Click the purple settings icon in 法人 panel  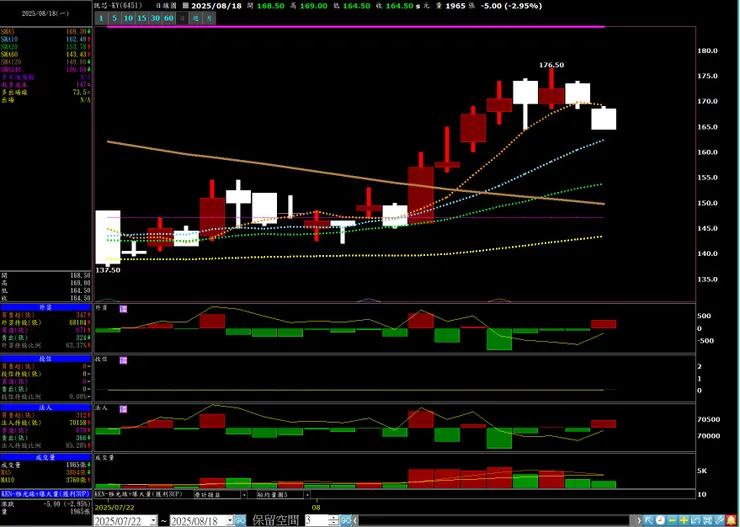point(123,409)
